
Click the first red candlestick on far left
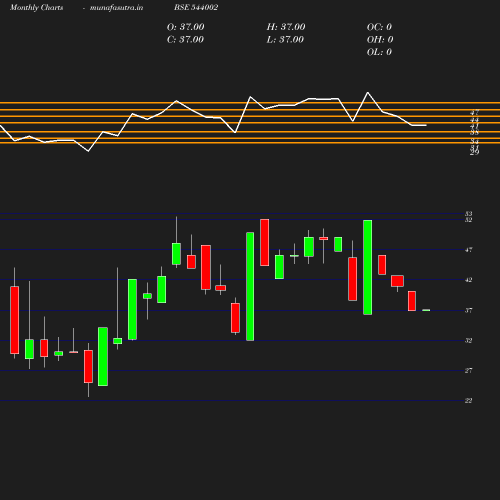tap(14, 320)
